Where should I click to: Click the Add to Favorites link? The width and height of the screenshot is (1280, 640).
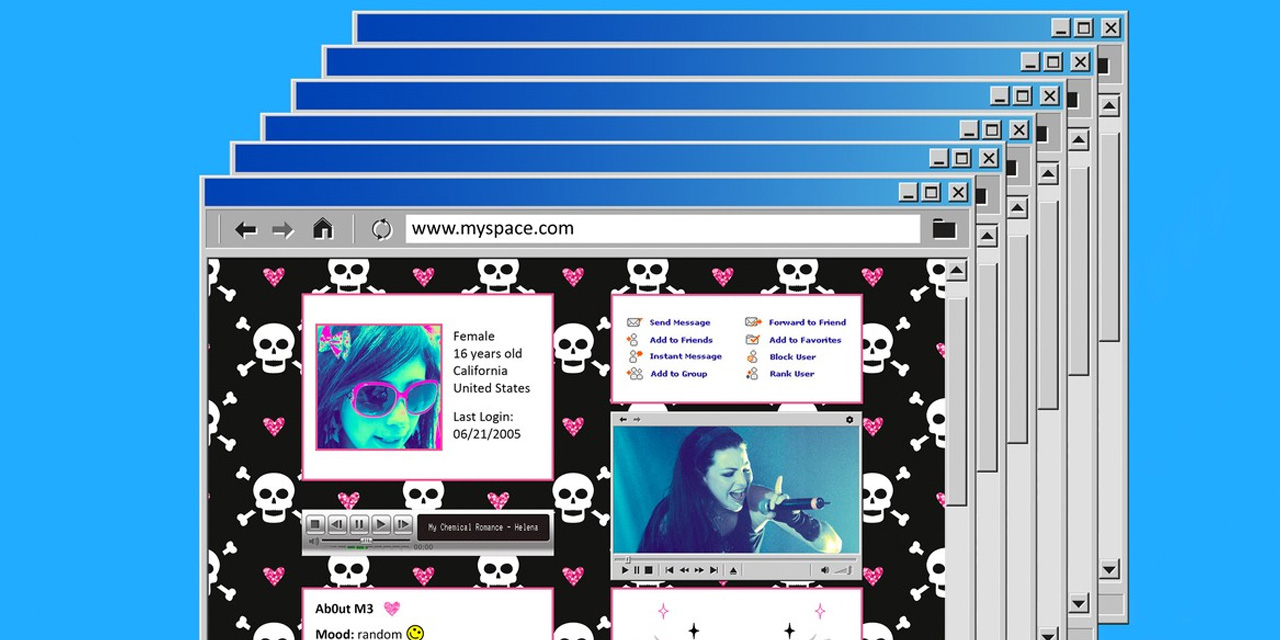click(805, 340)
